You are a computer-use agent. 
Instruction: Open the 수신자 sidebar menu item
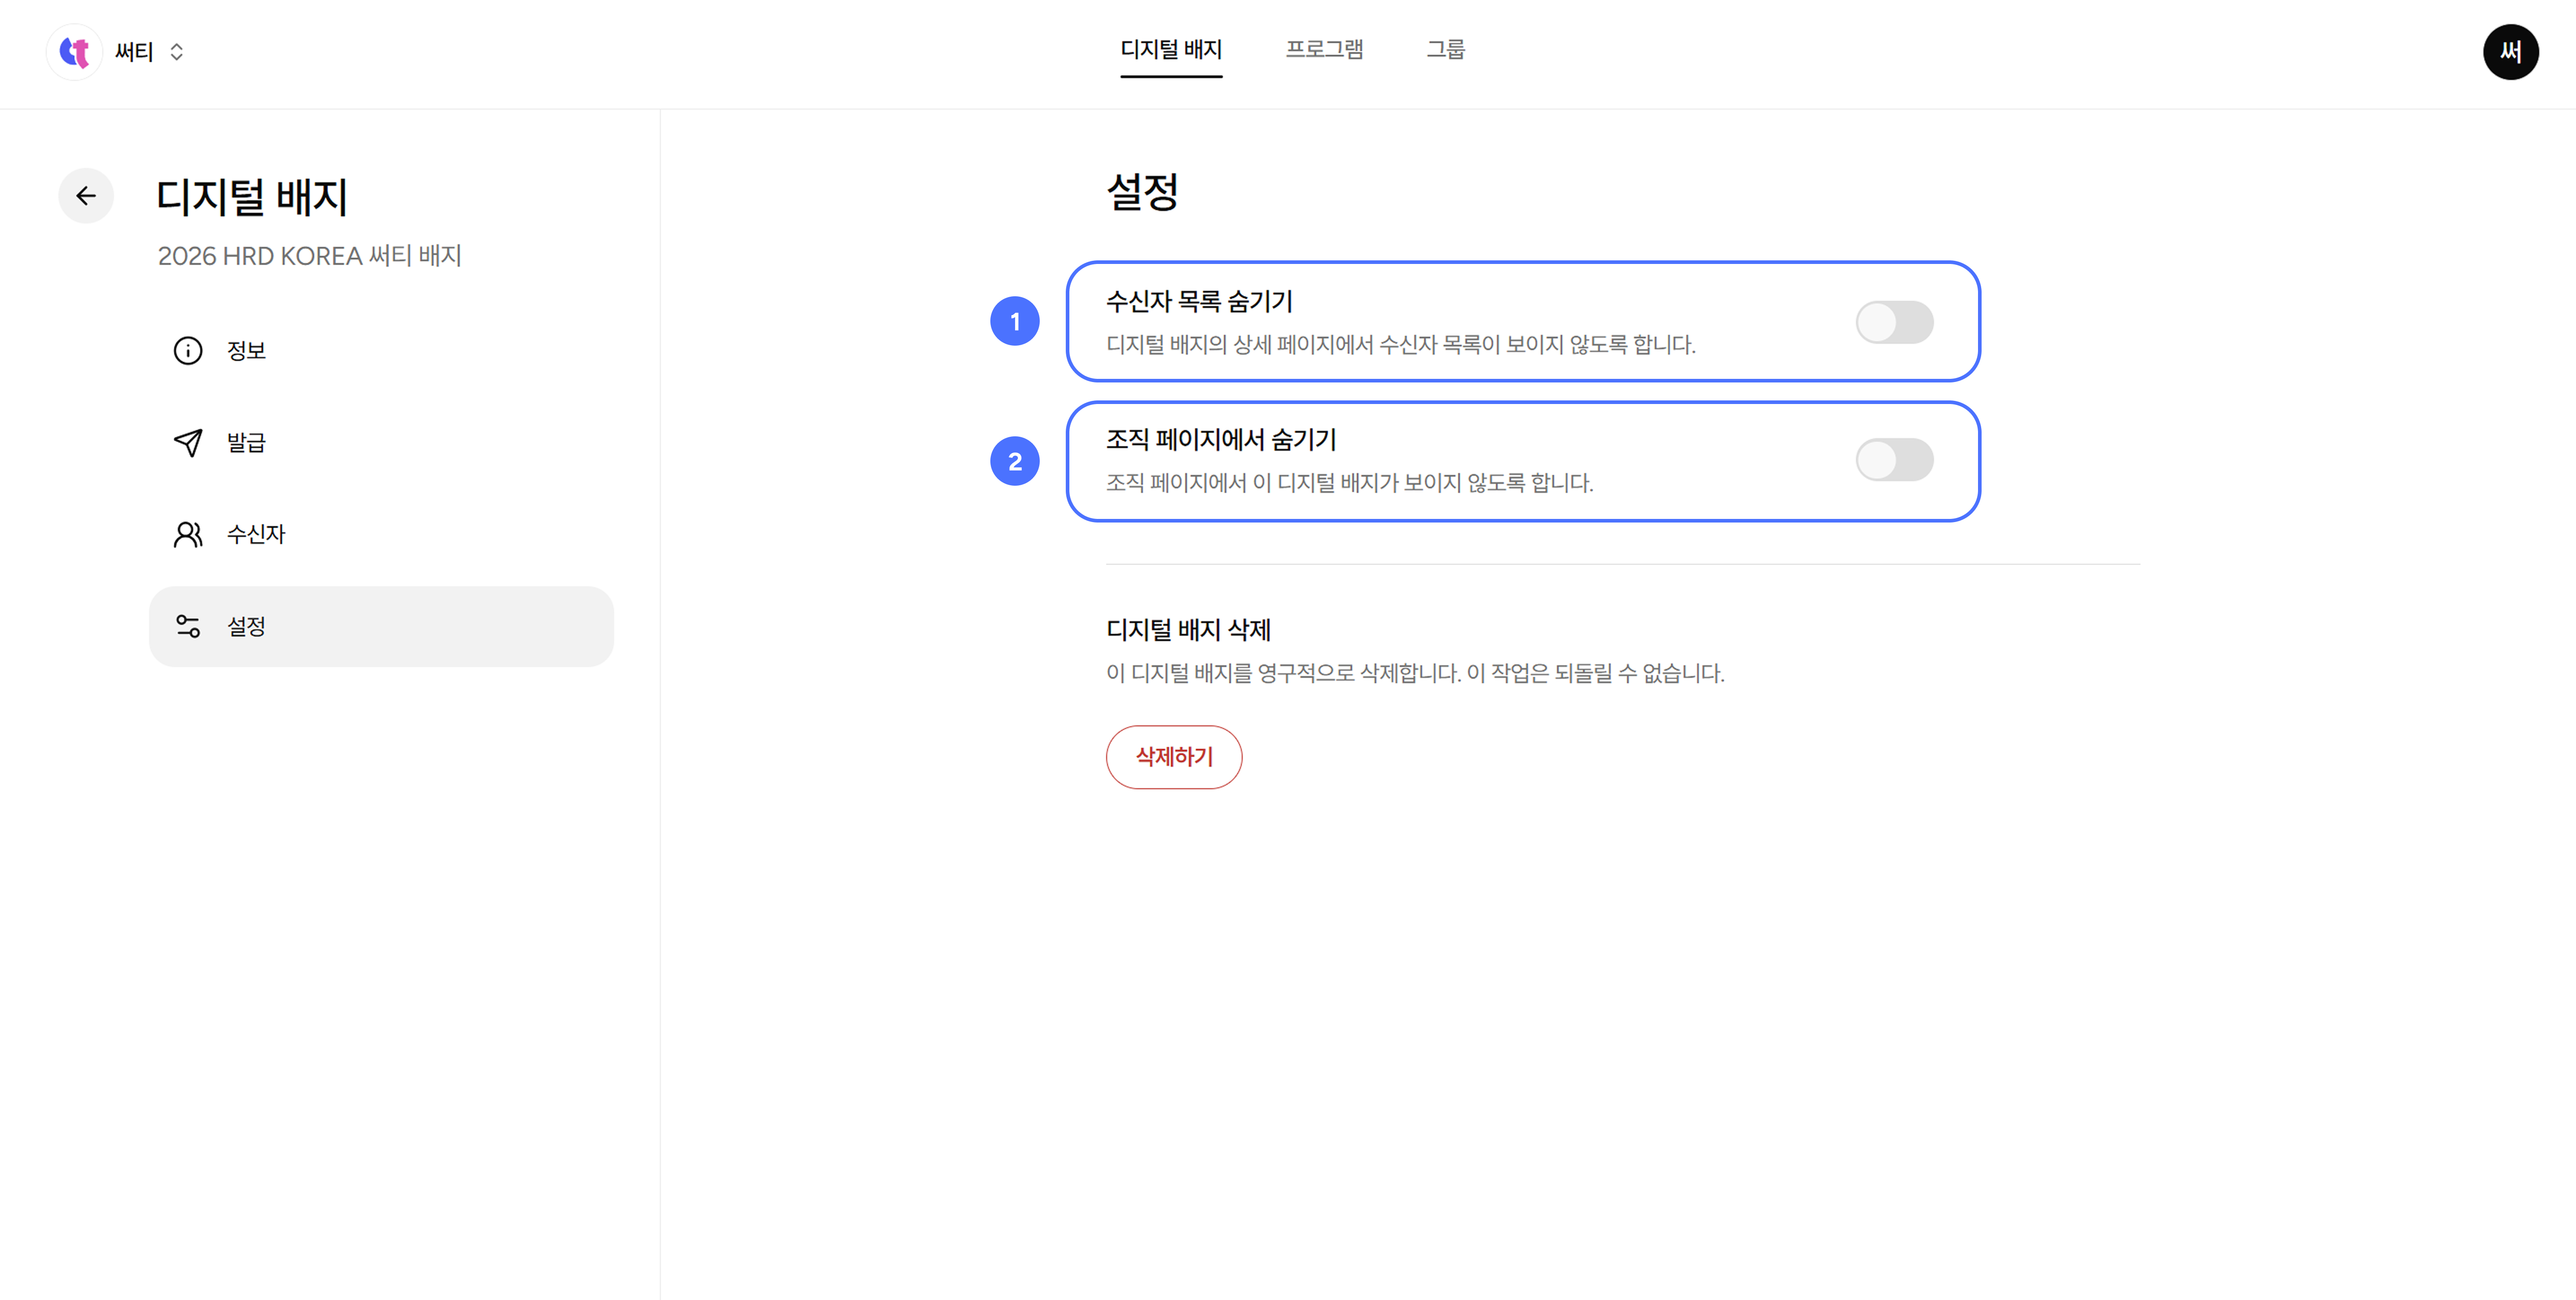point(256,534)
